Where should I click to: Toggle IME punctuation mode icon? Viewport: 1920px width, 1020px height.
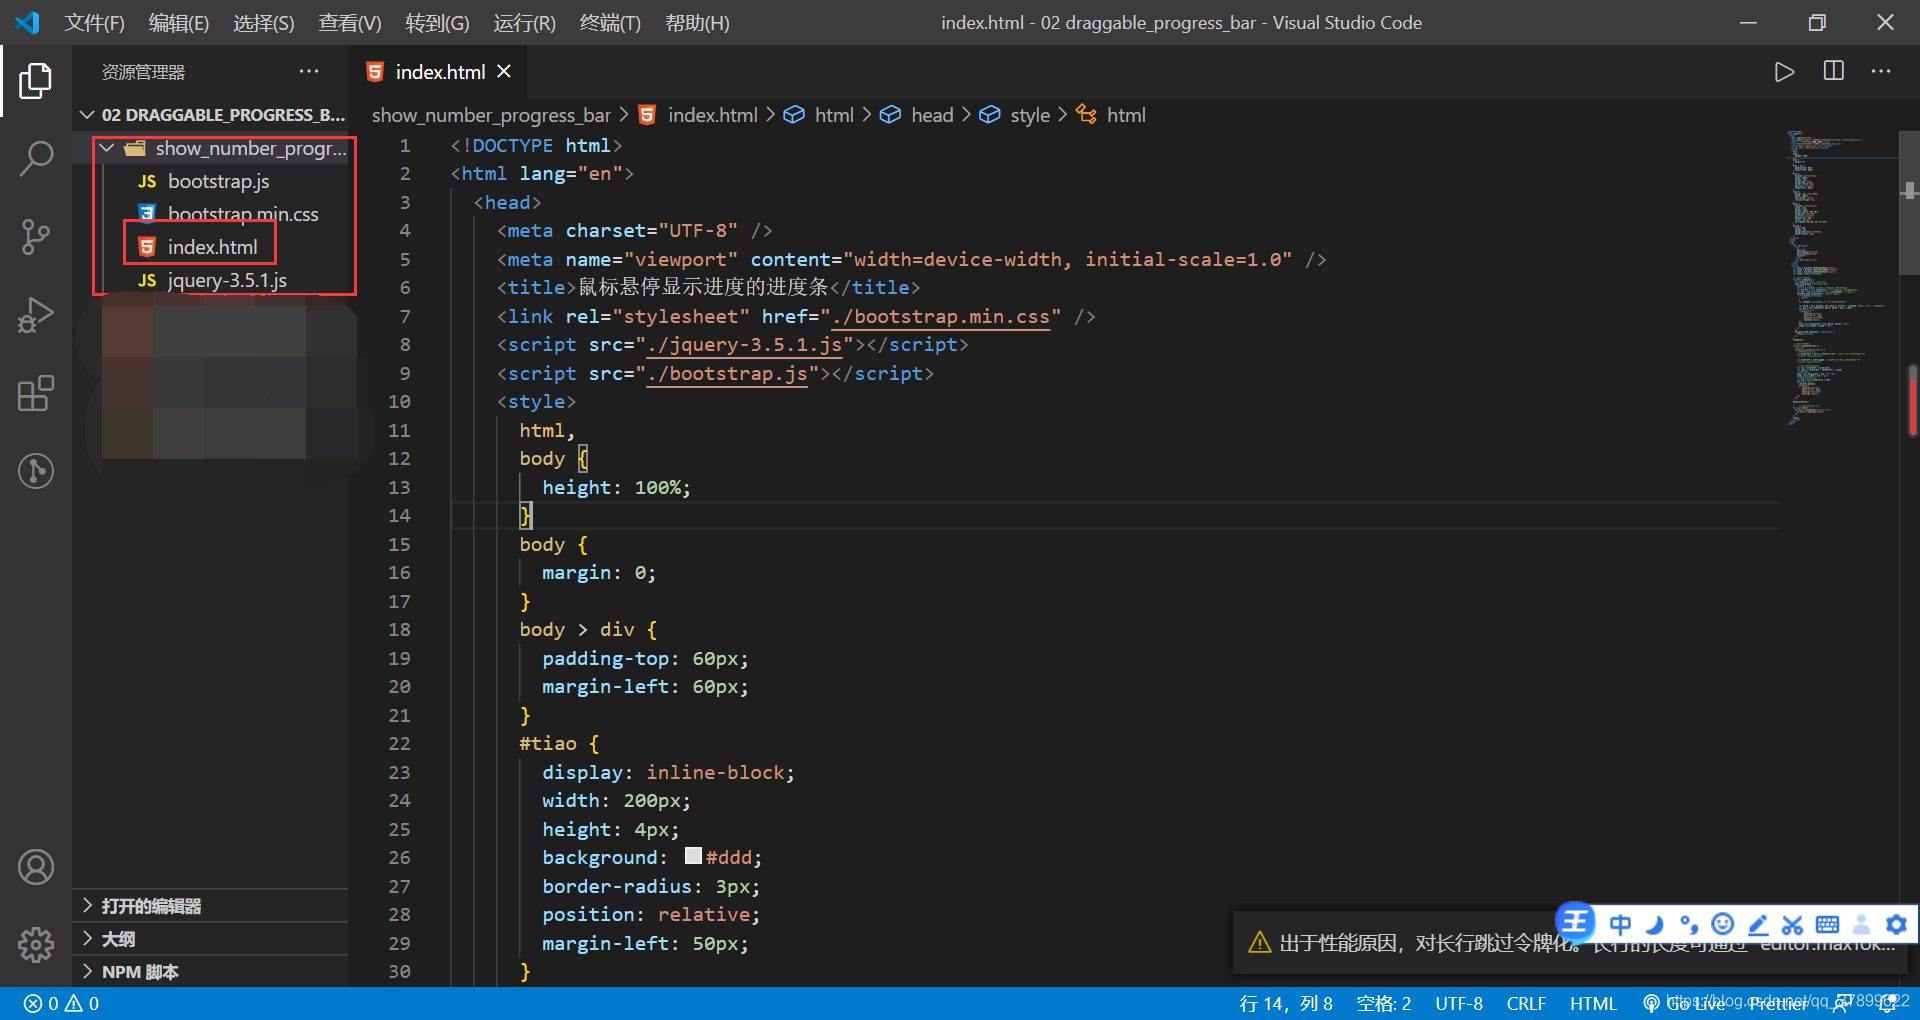1689,924
